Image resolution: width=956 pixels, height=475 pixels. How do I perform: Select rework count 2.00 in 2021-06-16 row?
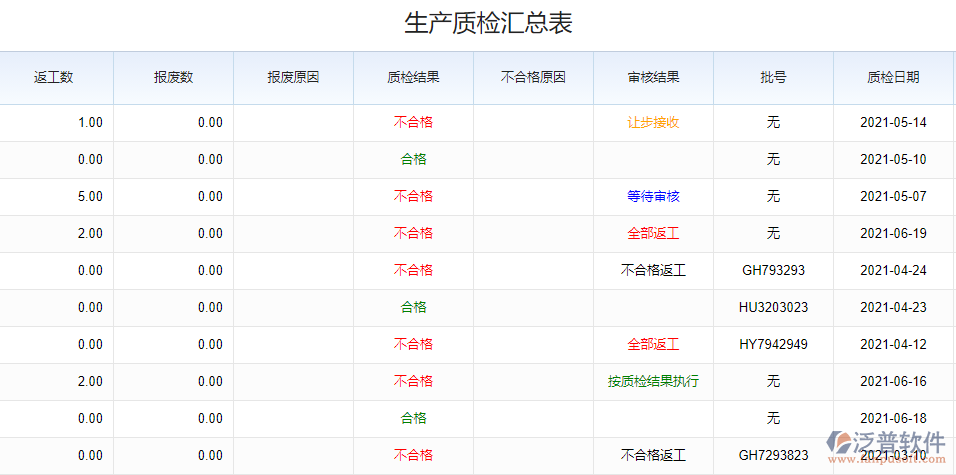[91, 382]
